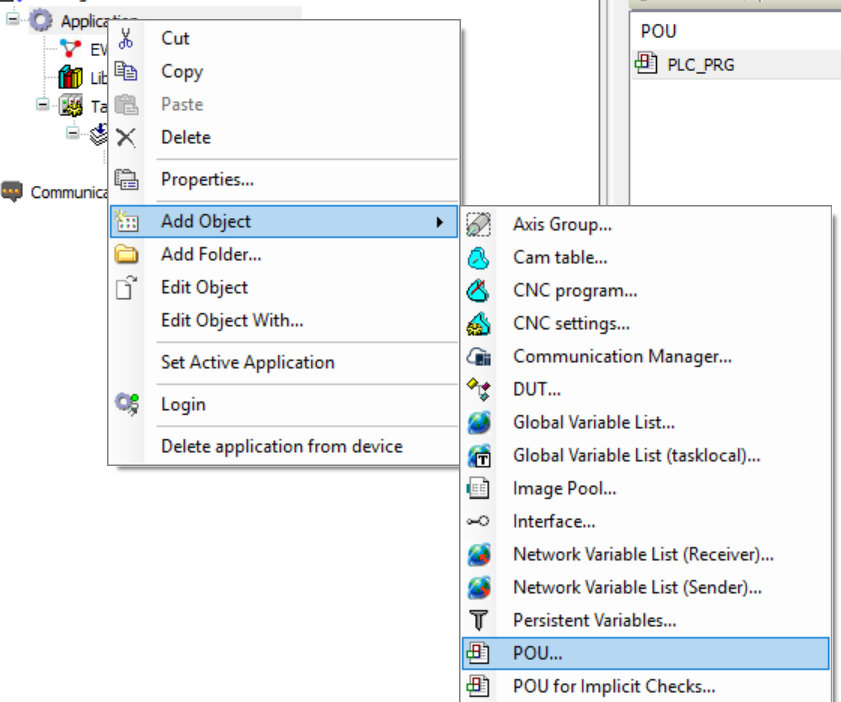Click the Cam table icon
Viewport: 841px width, 702px height.
(479, 258)
